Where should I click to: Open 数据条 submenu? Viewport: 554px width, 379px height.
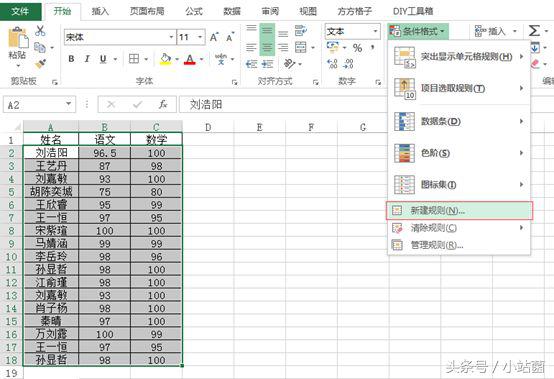459,122
